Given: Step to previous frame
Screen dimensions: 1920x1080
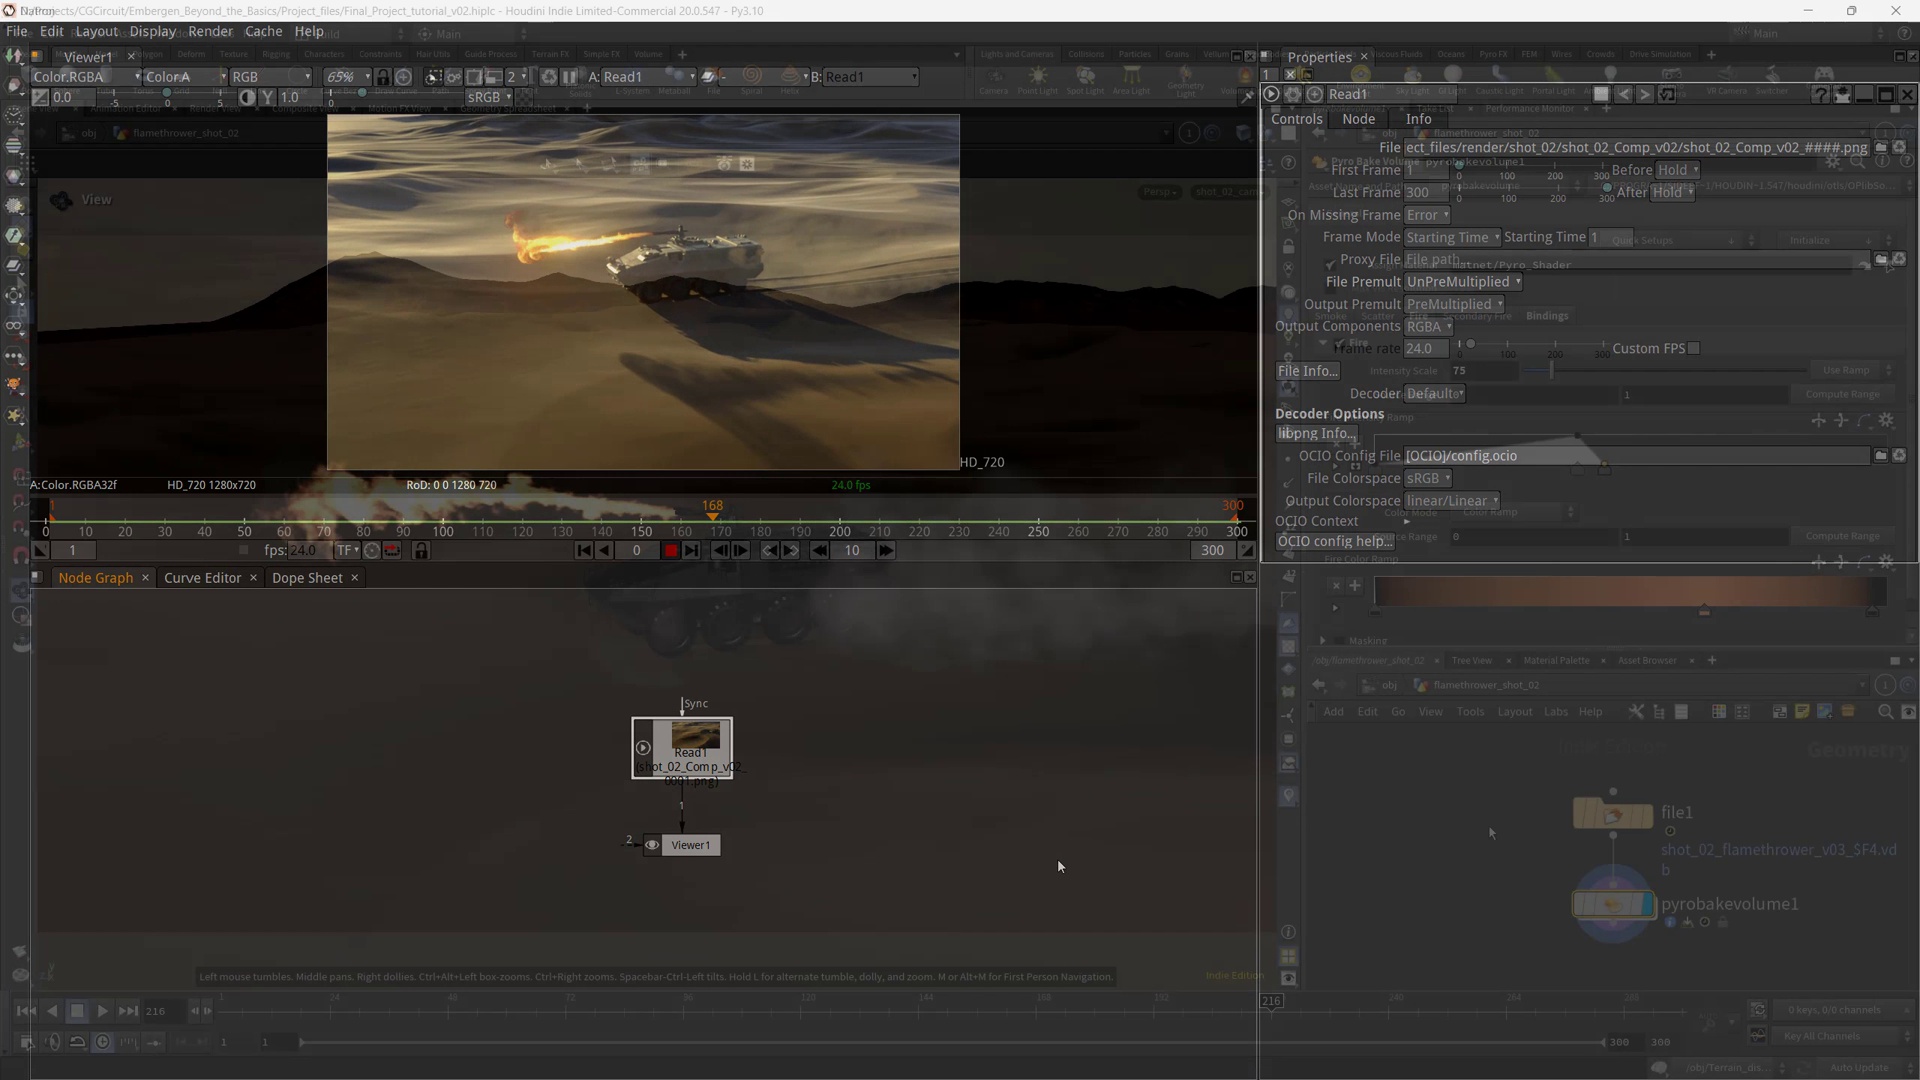Looking at the screenshot, I should (720, 550).
